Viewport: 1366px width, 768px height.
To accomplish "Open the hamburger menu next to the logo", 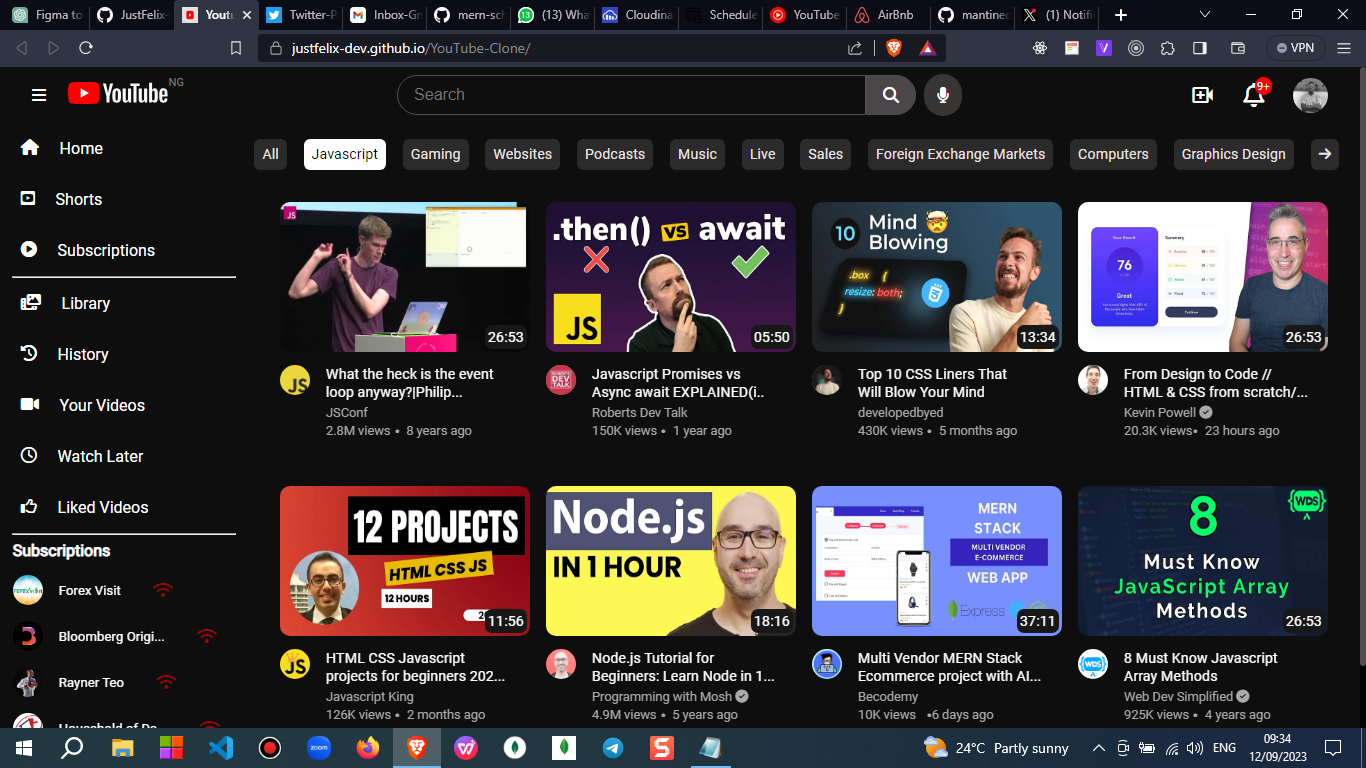I will coord(39,94).
